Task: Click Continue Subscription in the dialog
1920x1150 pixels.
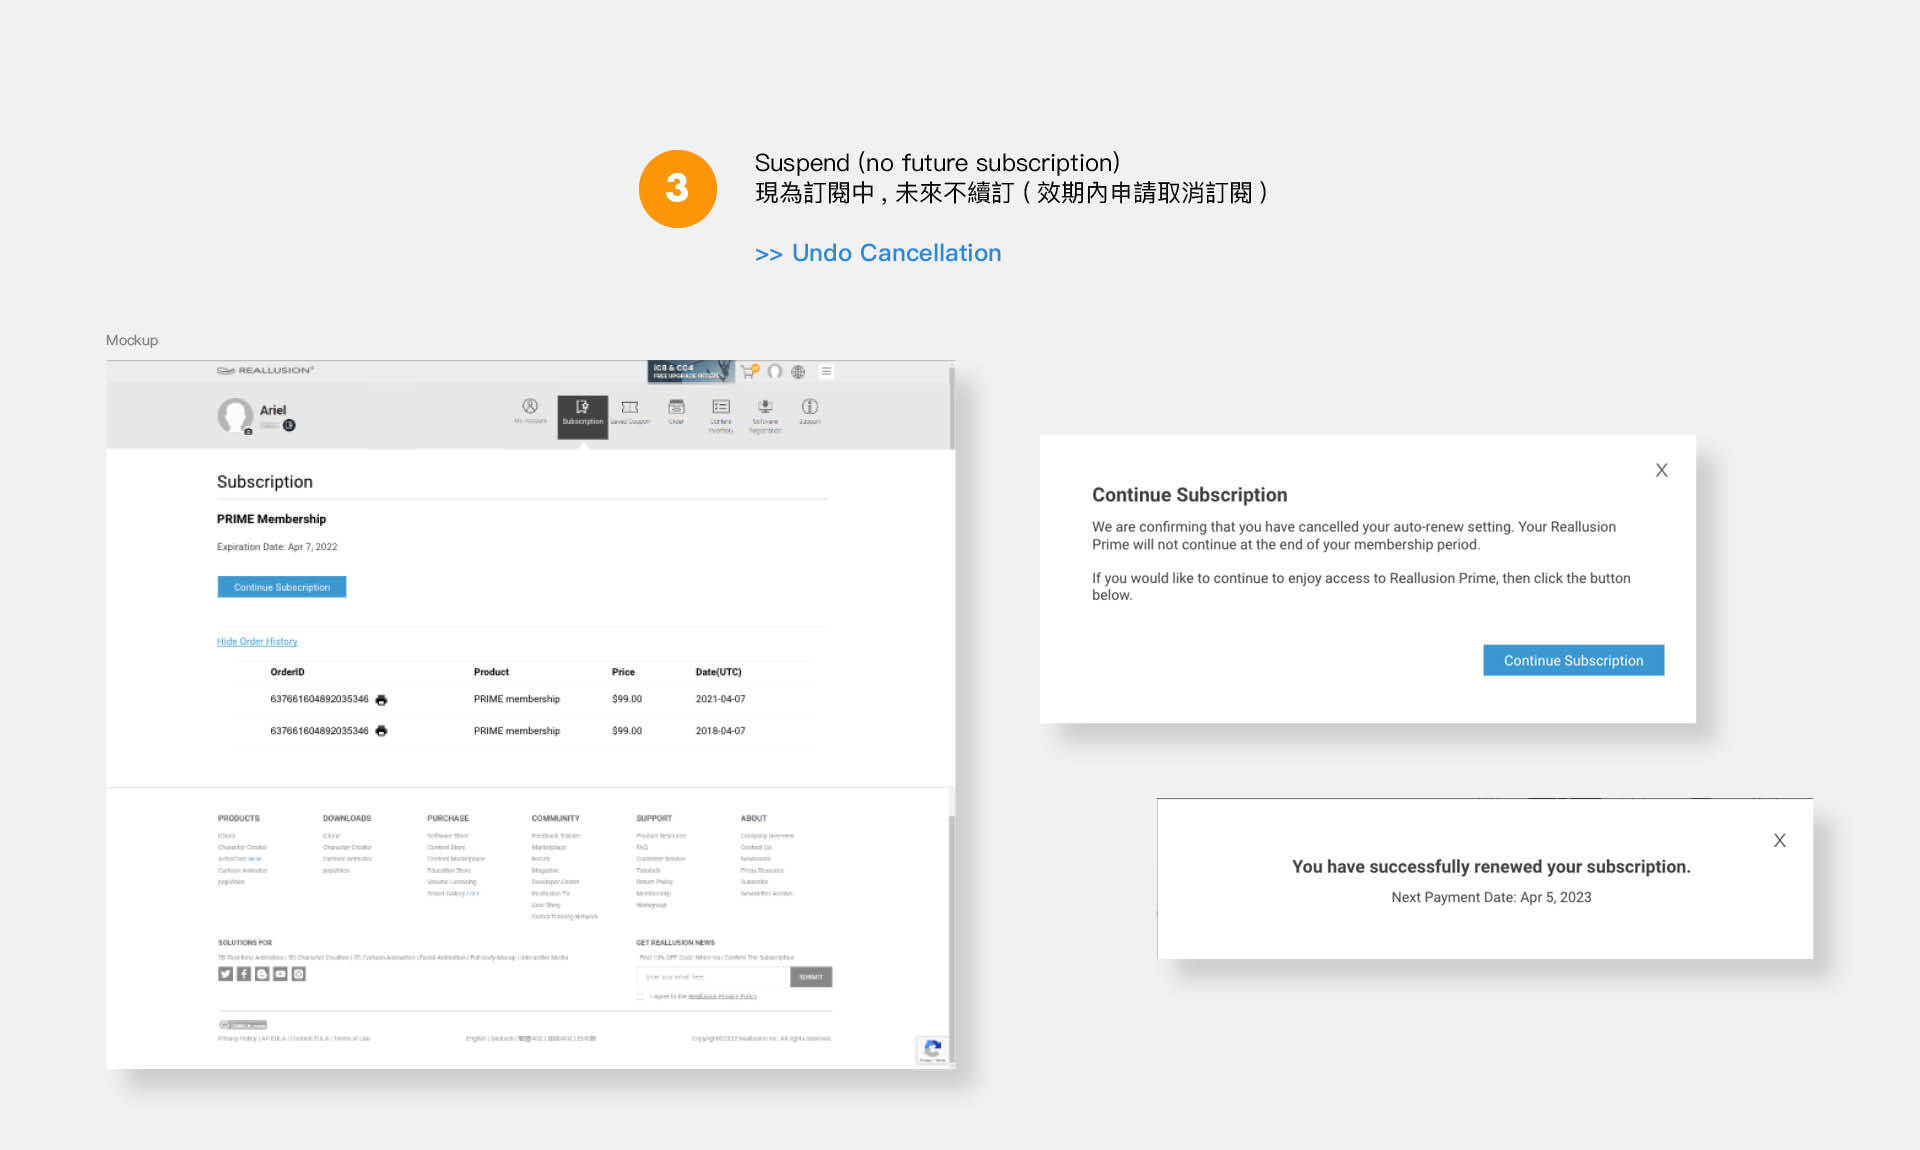Action: 1573,660
